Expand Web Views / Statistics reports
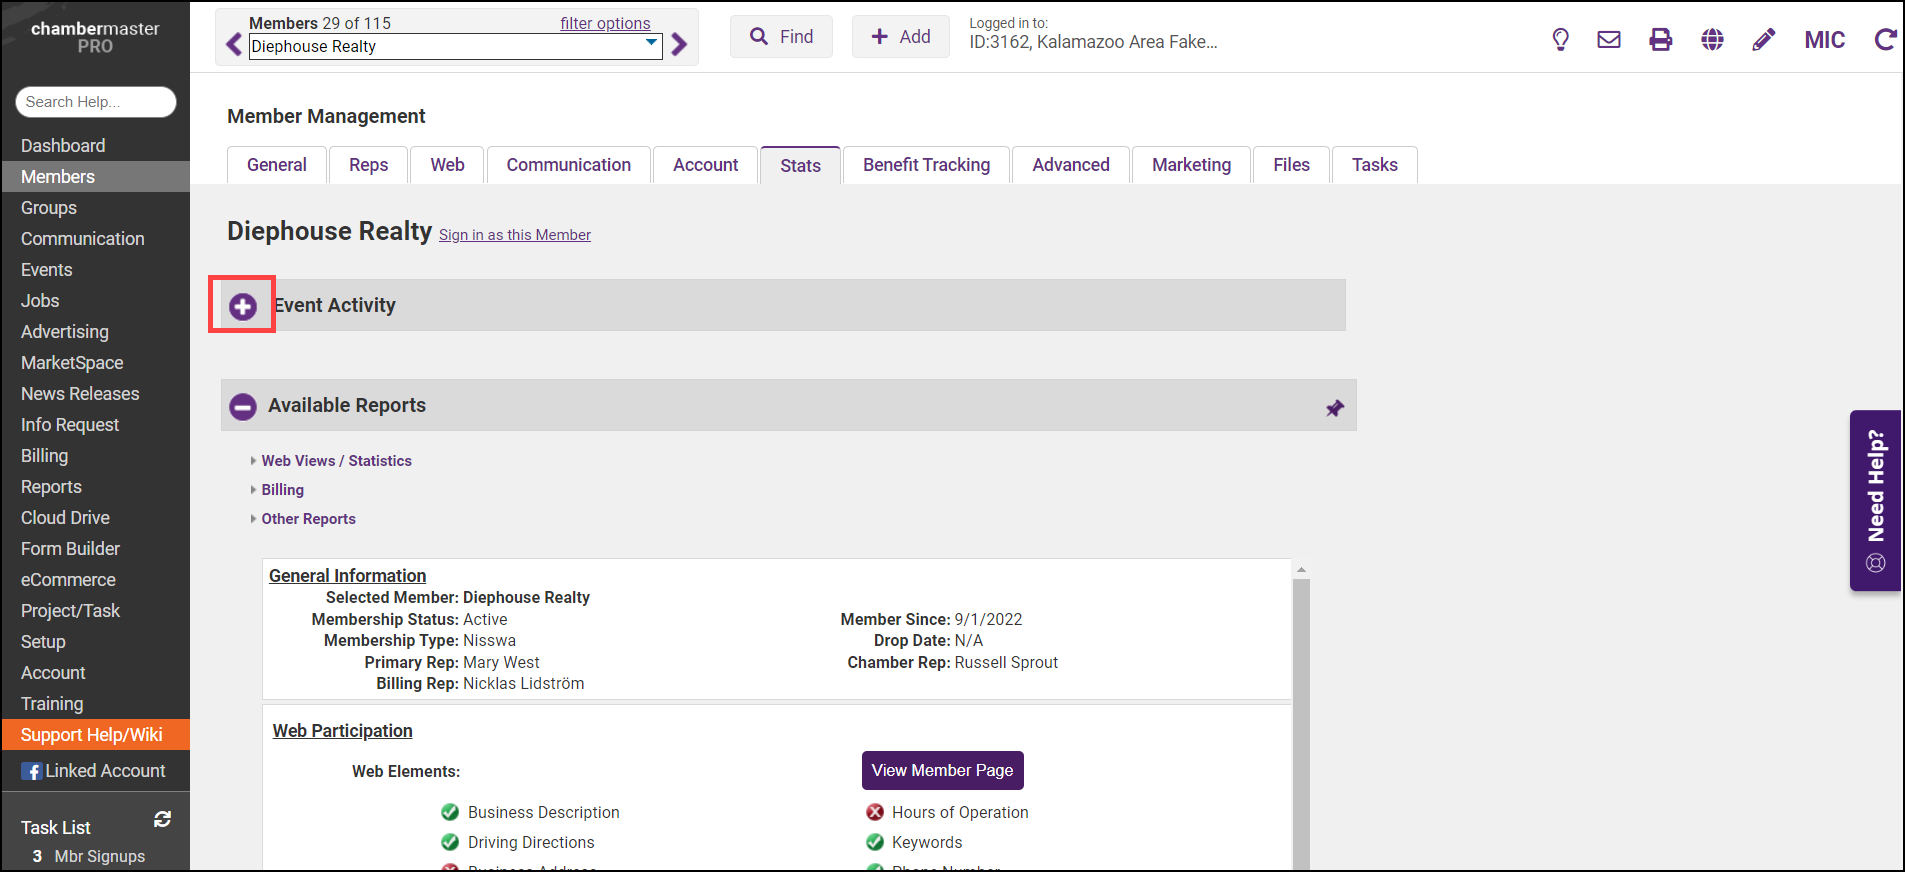This screenshot has width=1905, height=872. click(x=336, y=461)
